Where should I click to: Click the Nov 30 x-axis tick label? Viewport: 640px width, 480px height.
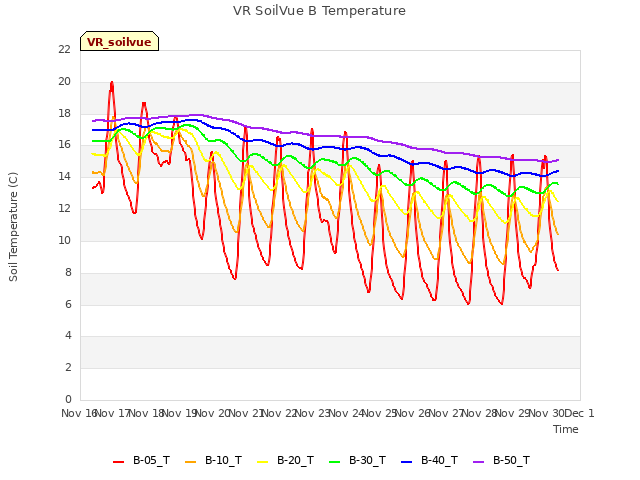point(546,413)
